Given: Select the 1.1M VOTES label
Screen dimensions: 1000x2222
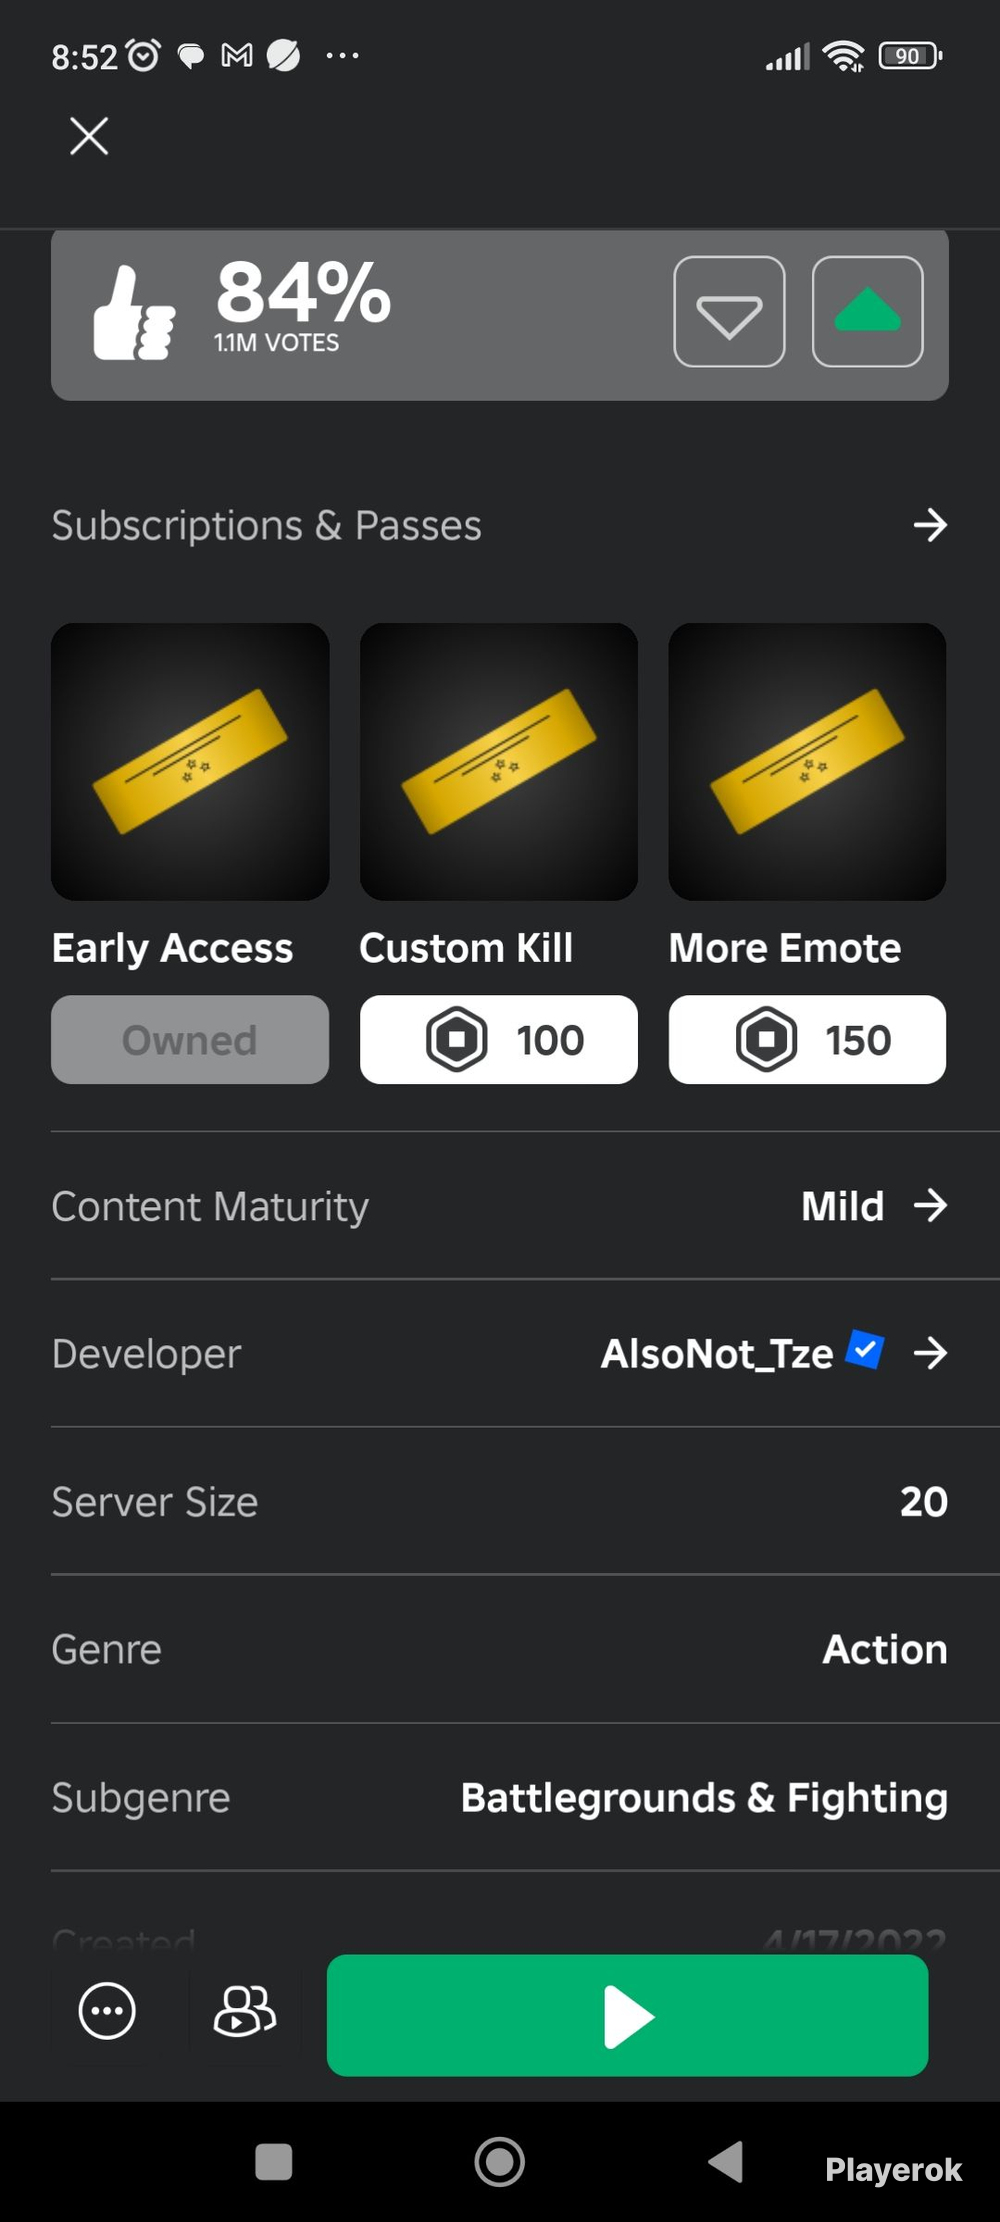Looking at the screenshot, I should pos(276,343).
